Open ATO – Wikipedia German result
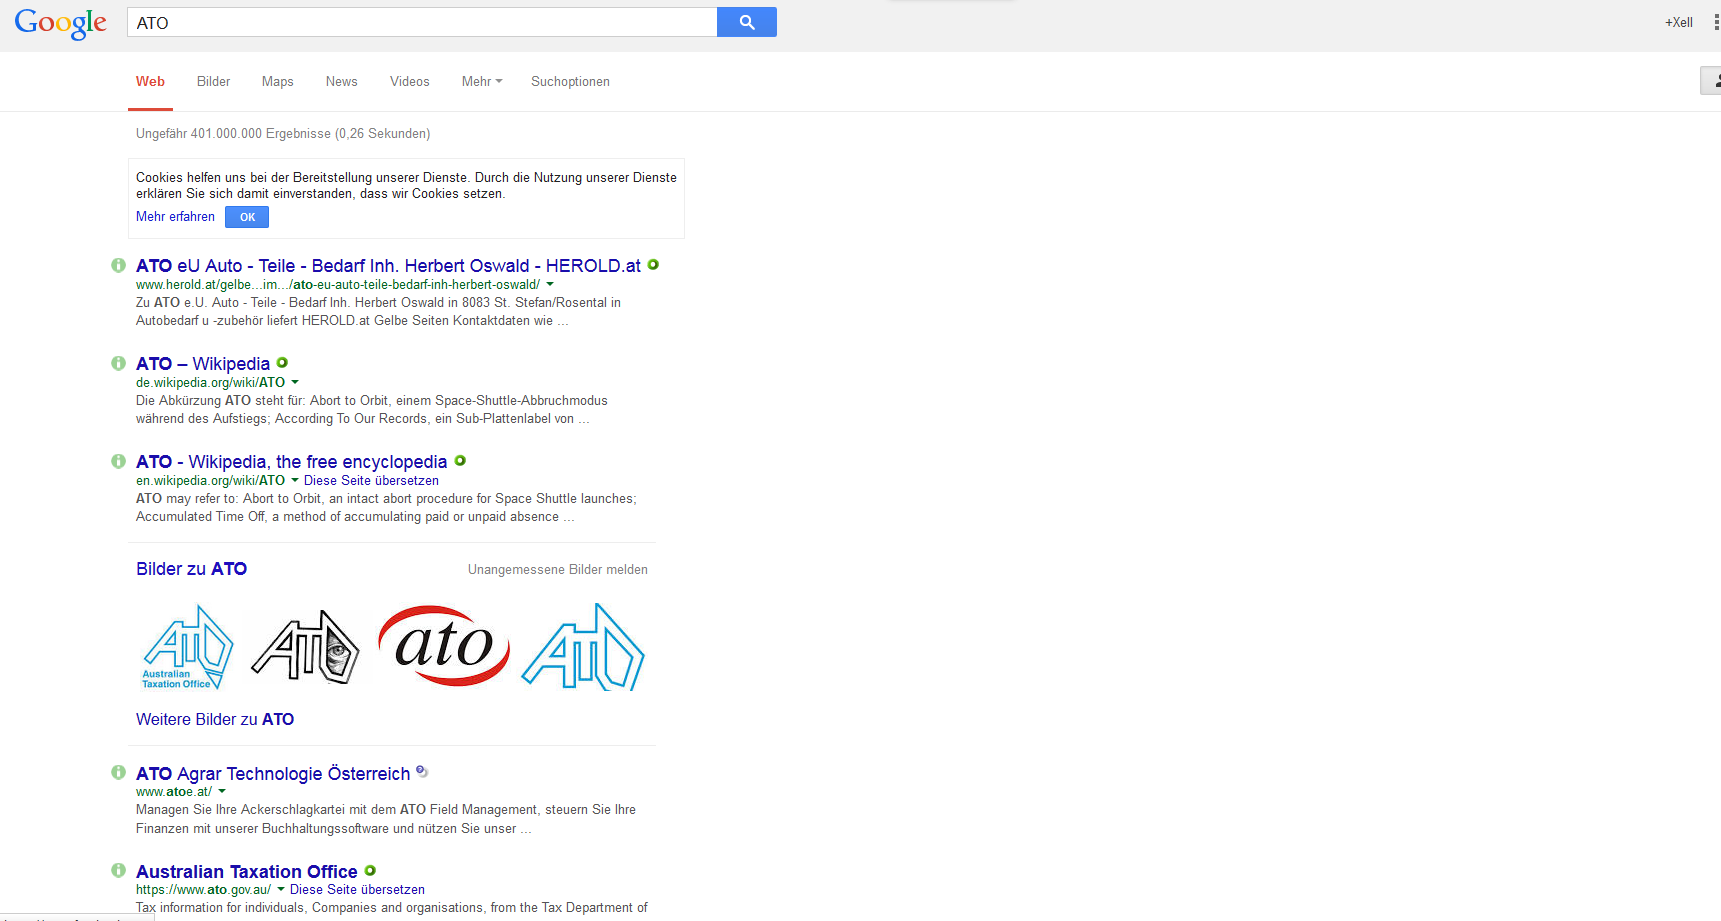Viewport: 1721px width, 921px height. [203, 364]
